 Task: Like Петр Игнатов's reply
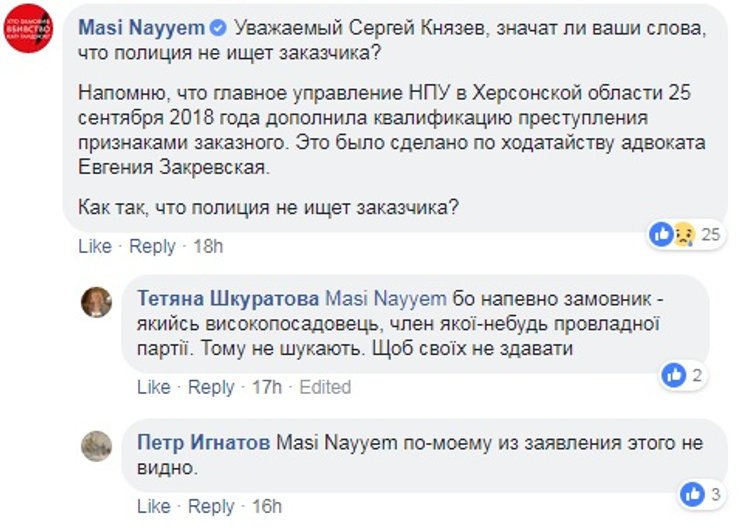click(153, 506)
